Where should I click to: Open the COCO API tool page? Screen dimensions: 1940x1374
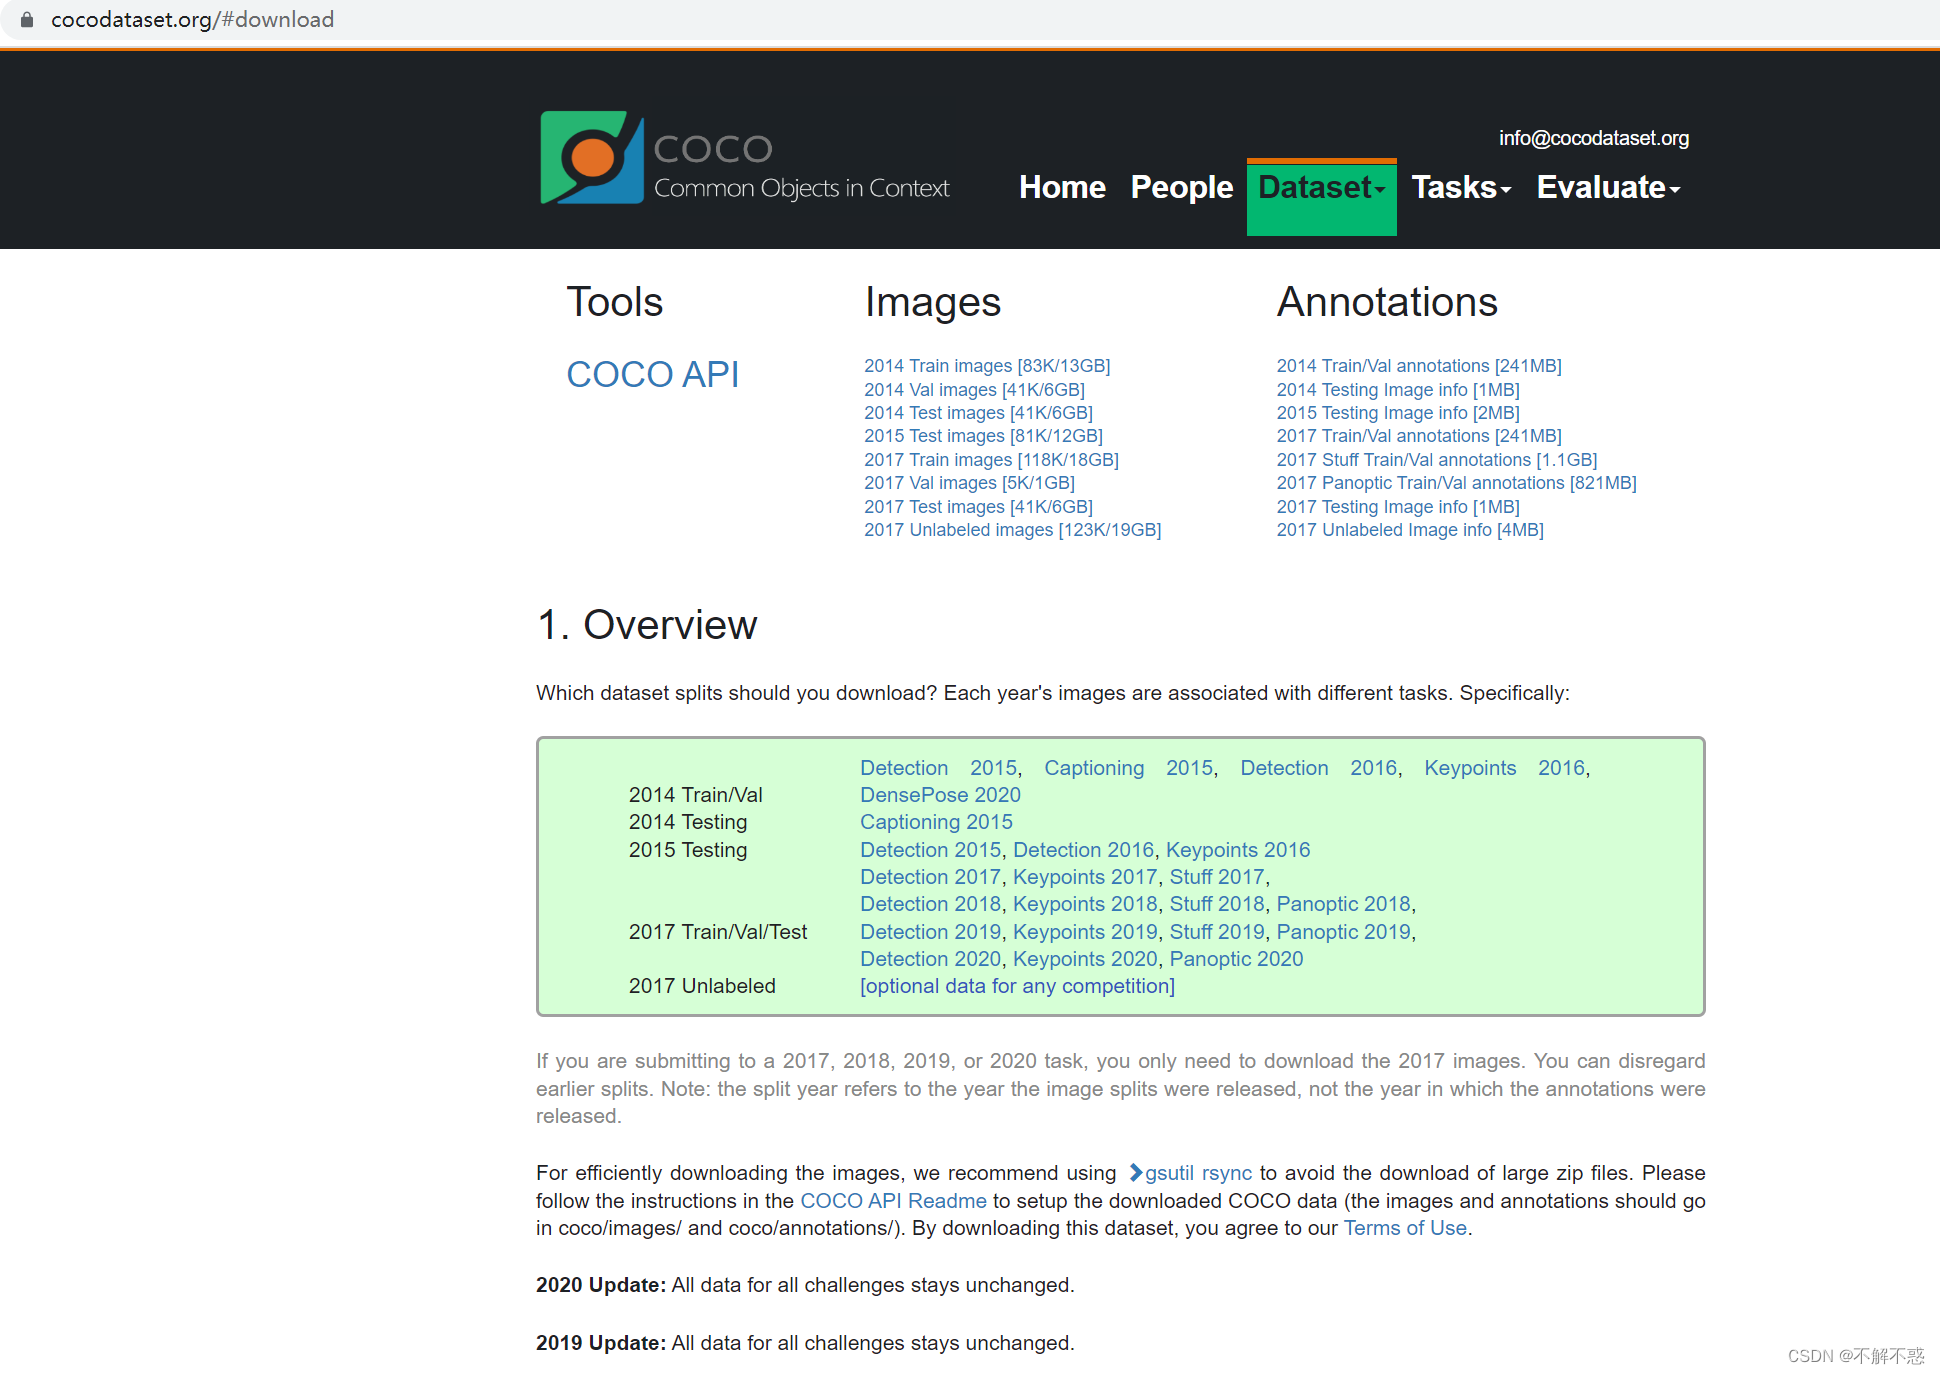[x=652, y=373]
